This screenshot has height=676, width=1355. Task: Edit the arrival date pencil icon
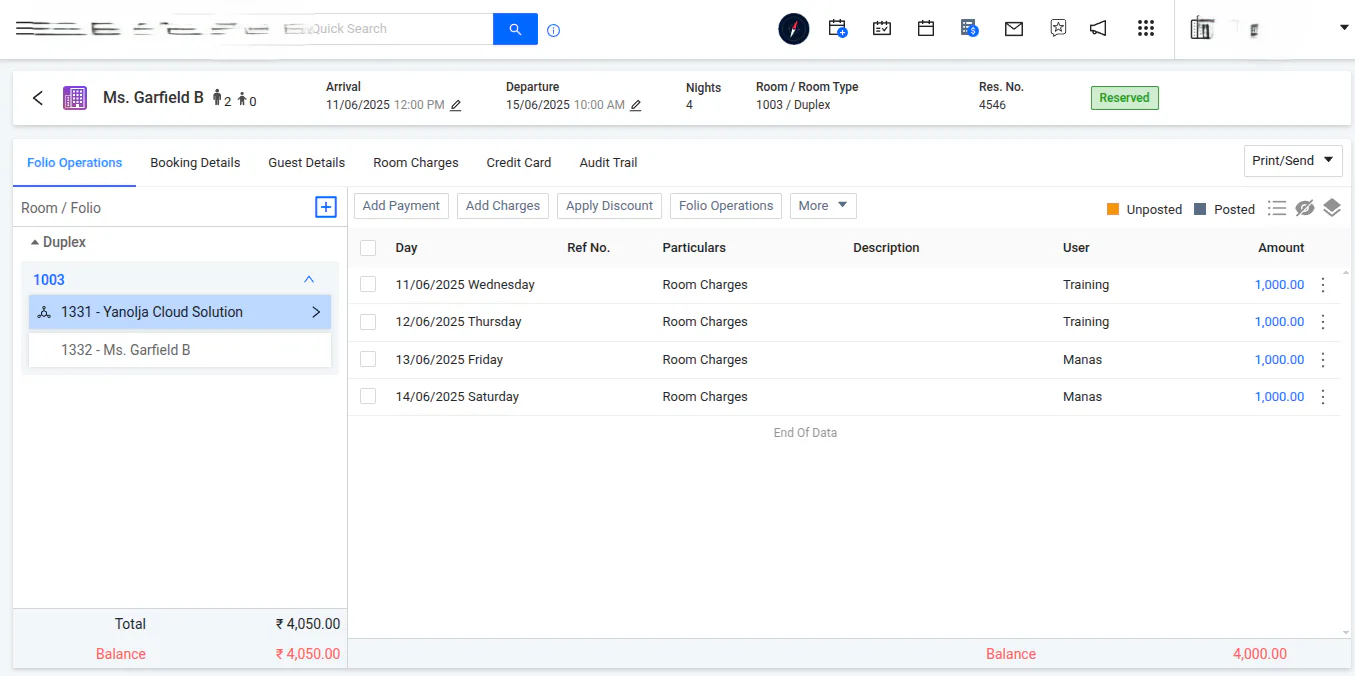pos(456,105)
